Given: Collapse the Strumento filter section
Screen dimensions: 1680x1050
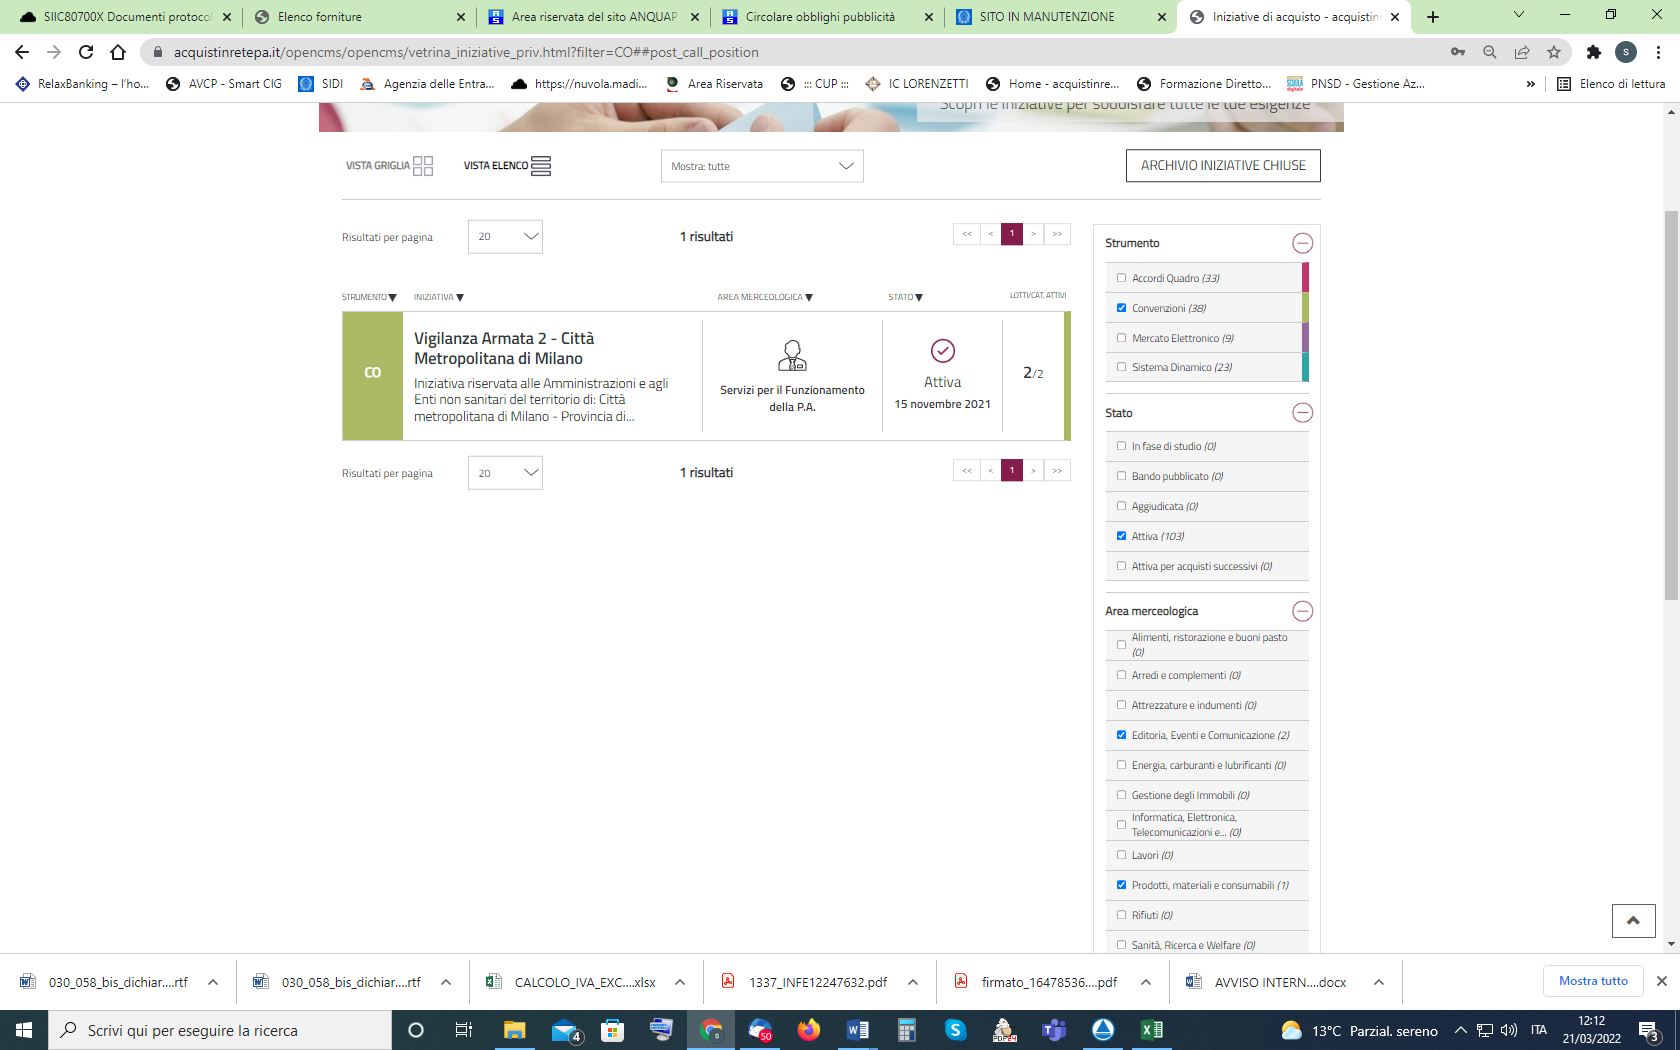Looking at the screenshot, I should pos(1302,243).
